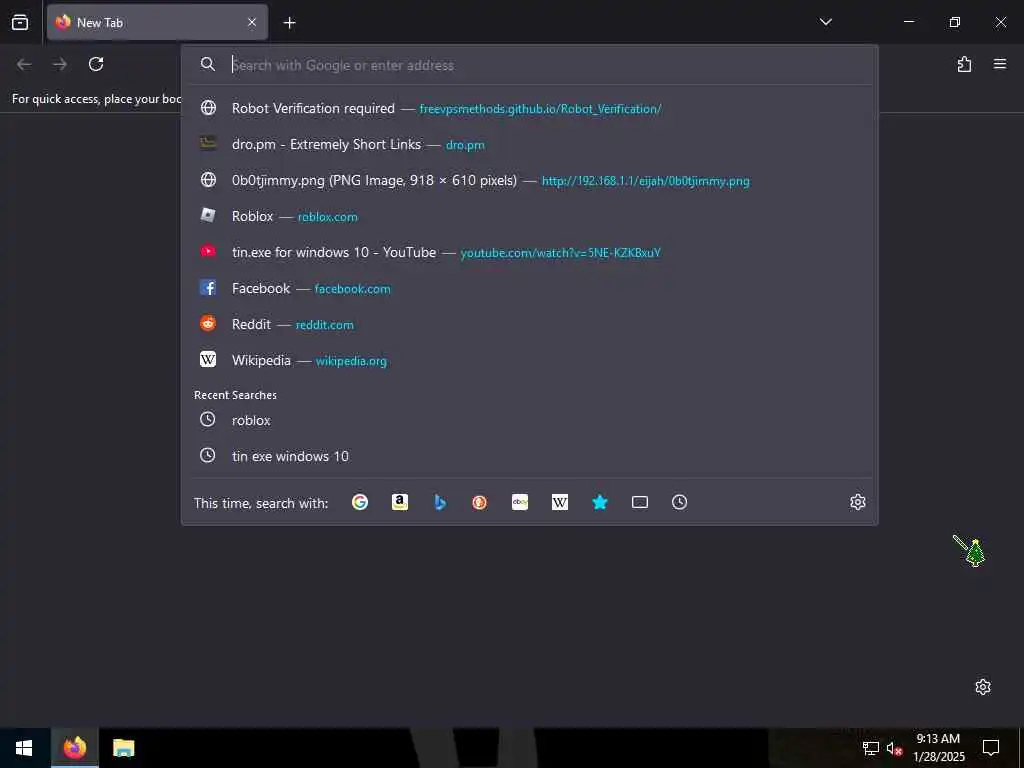Viewport: 1024px width, 768px height.
Task: Open Firefox View in the tab strip
Action: click(20, 22)
